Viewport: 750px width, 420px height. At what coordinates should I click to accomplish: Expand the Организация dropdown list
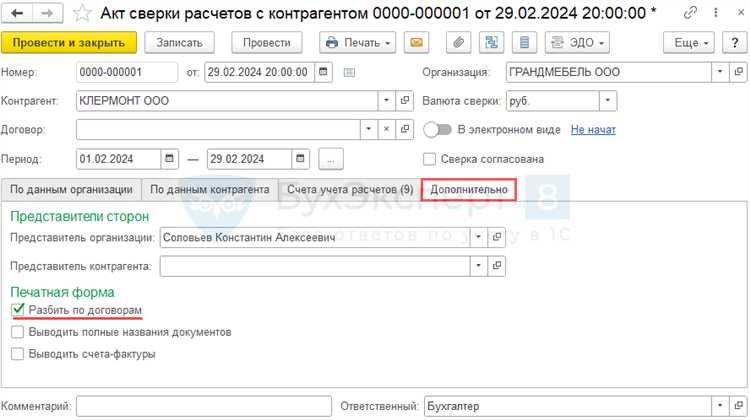pos(720,72)
